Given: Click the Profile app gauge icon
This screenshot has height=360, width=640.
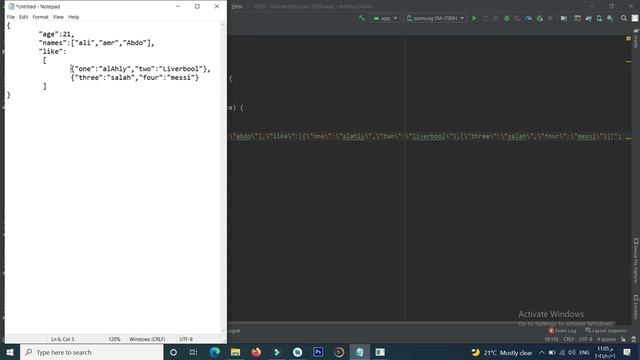Looking at the screenshot, I should click(x=529, y=18).
